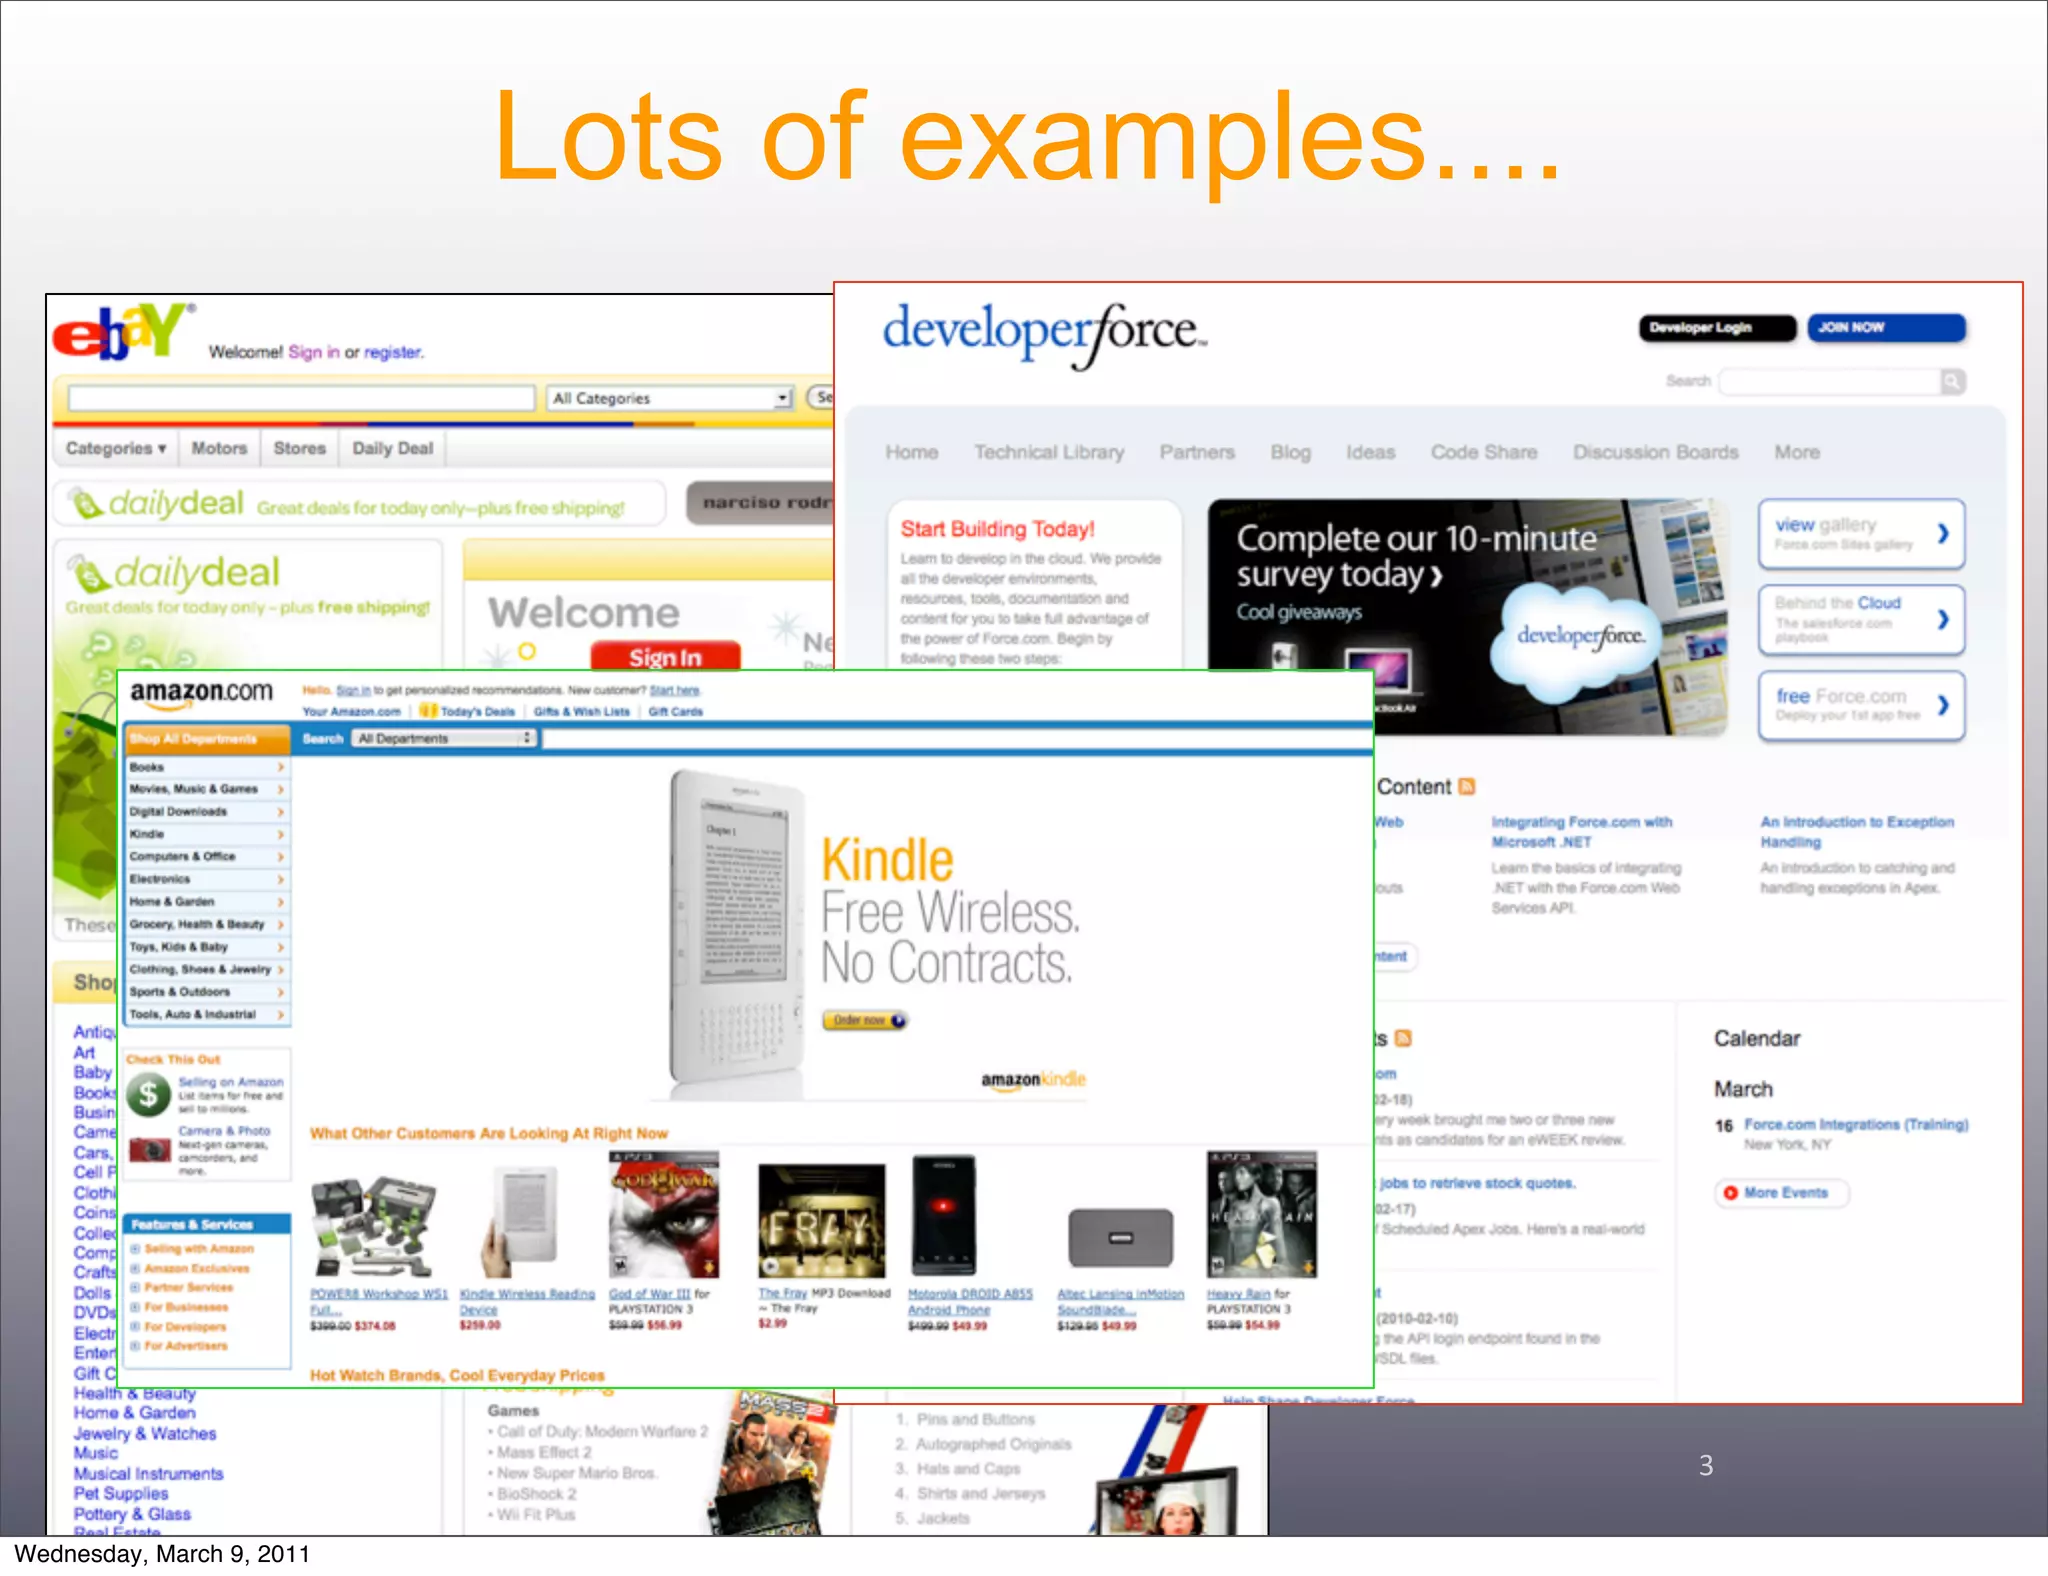Click the JOIN NOW button
This screenshot has height=1576, width=2048.
coord(1886,327)
